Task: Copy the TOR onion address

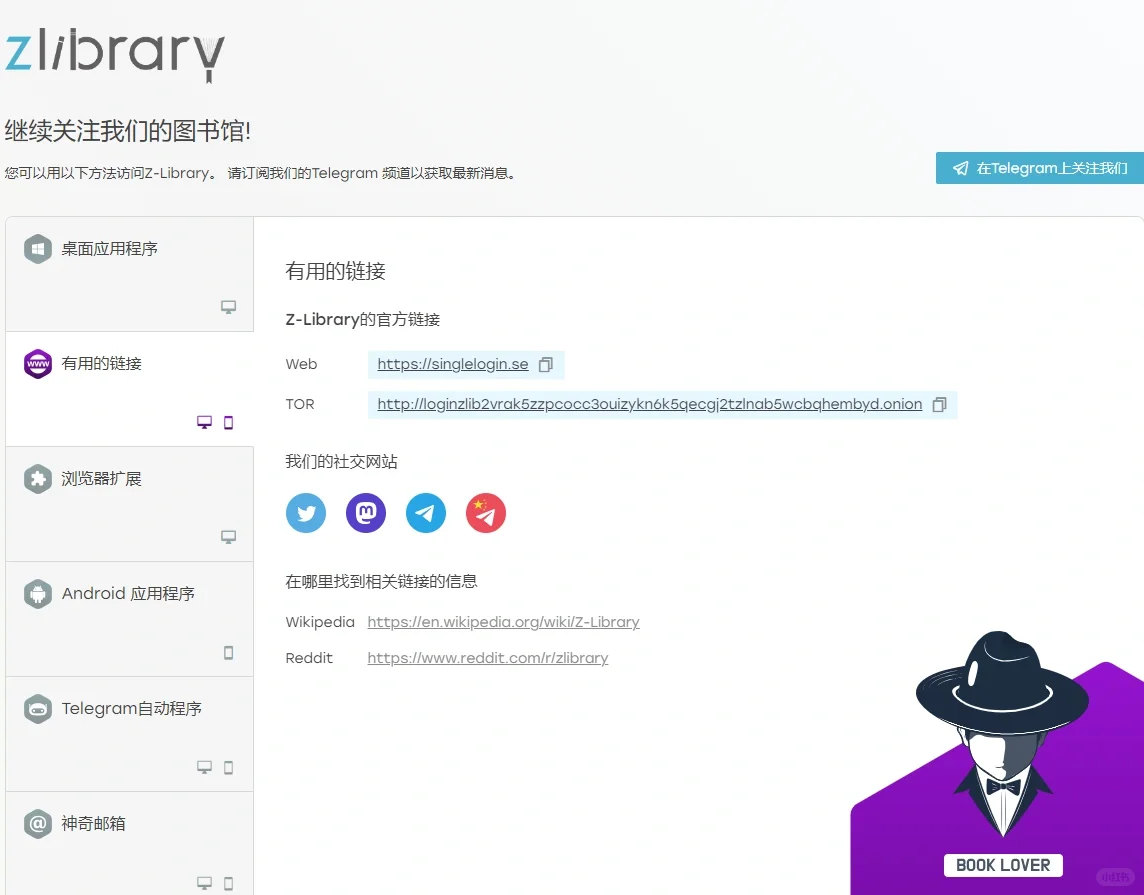Action: (940, 405)
